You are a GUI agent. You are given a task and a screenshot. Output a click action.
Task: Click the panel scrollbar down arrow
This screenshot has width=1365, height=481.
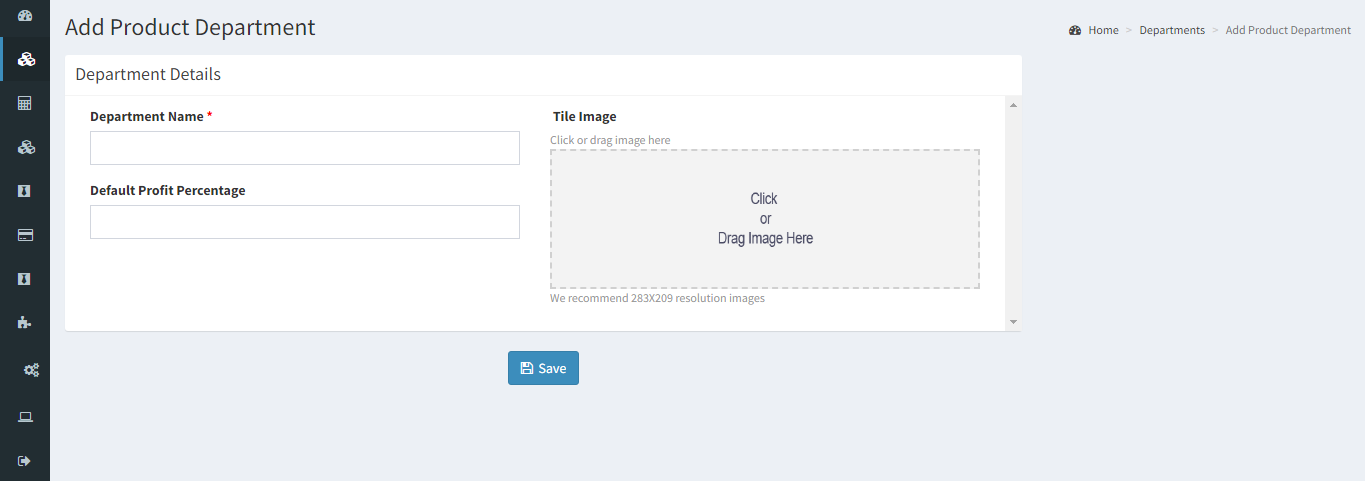point(1013,322)
